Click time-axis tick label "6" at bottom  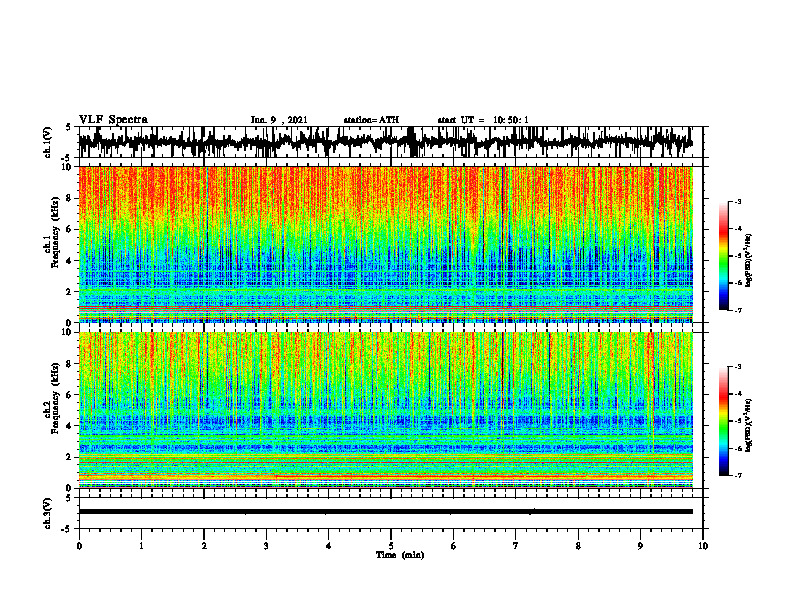454,546
